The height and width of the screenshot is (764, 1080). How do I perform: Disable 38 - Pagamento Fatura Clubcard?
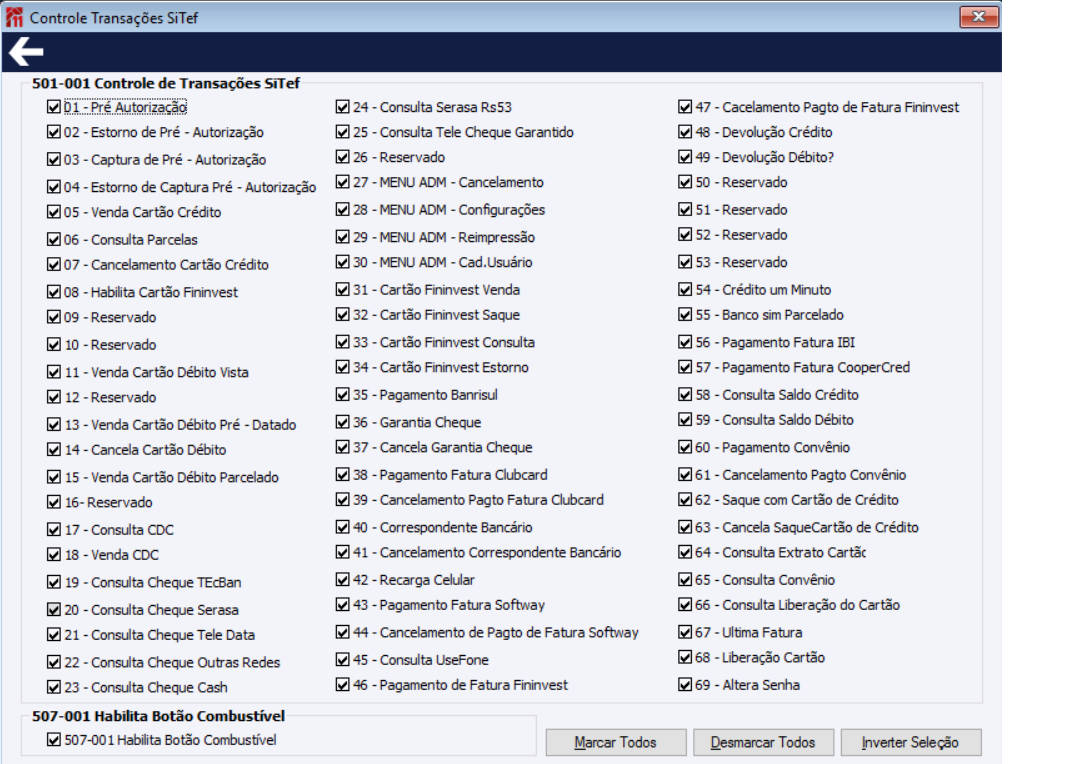[x=342, y=475]
